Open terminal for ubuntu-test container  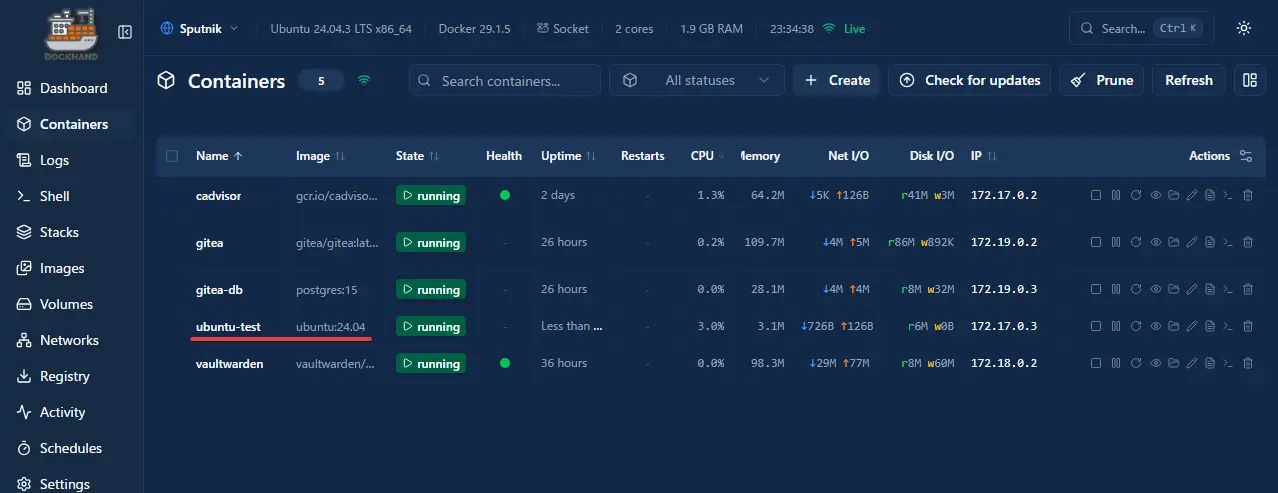point(1228,326)
